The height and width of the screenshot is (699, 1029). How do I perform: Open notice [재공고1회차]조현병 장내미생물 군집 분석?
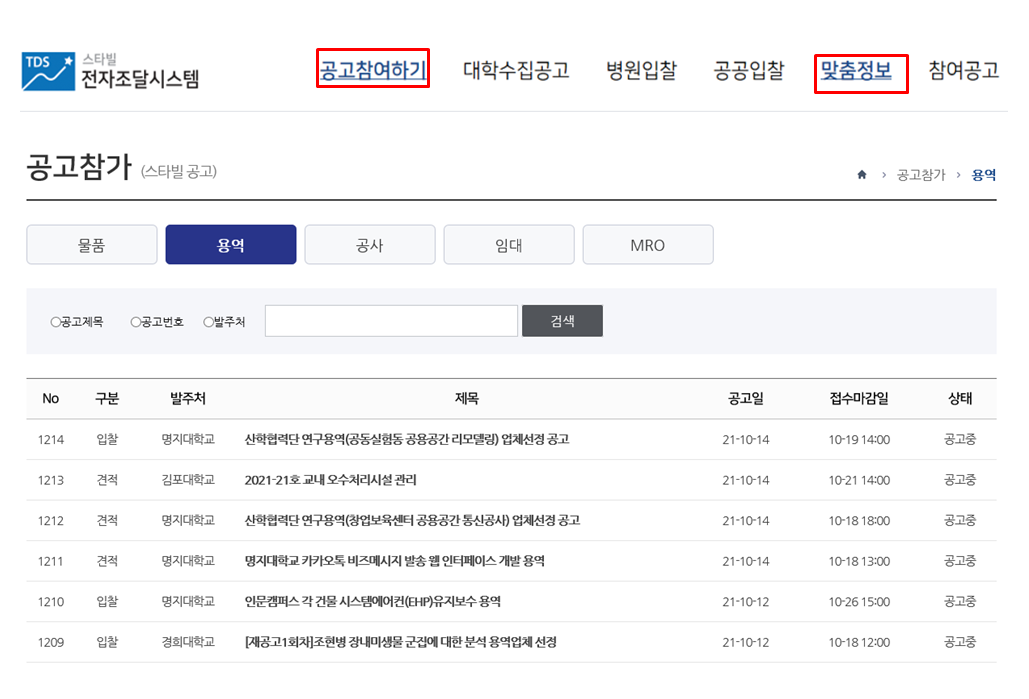[400, 643]
